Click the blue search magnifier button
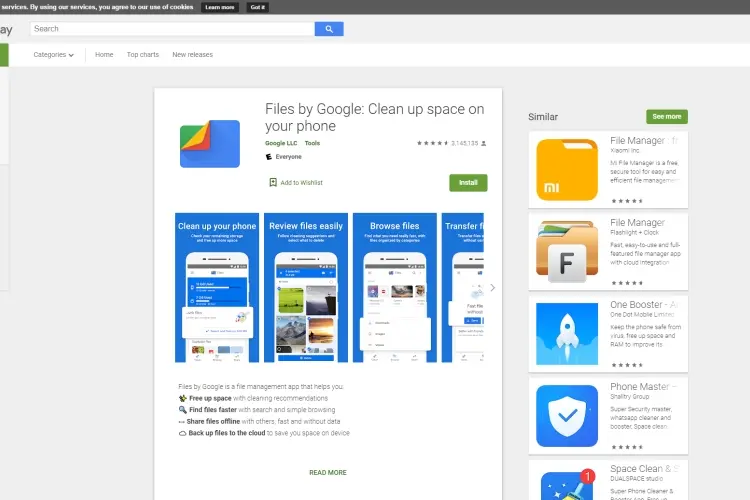 [x=329, y=29]
